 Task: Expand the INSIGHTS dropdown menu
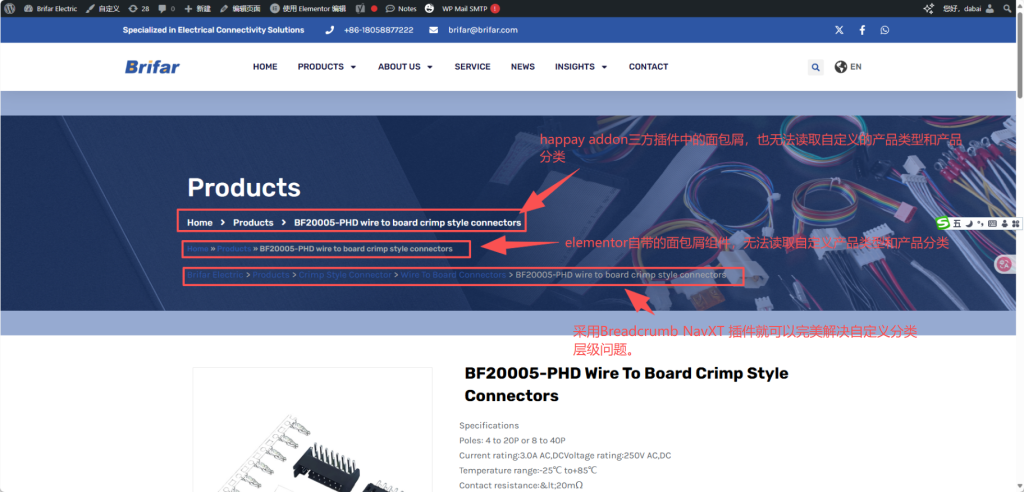coord(580,67)
